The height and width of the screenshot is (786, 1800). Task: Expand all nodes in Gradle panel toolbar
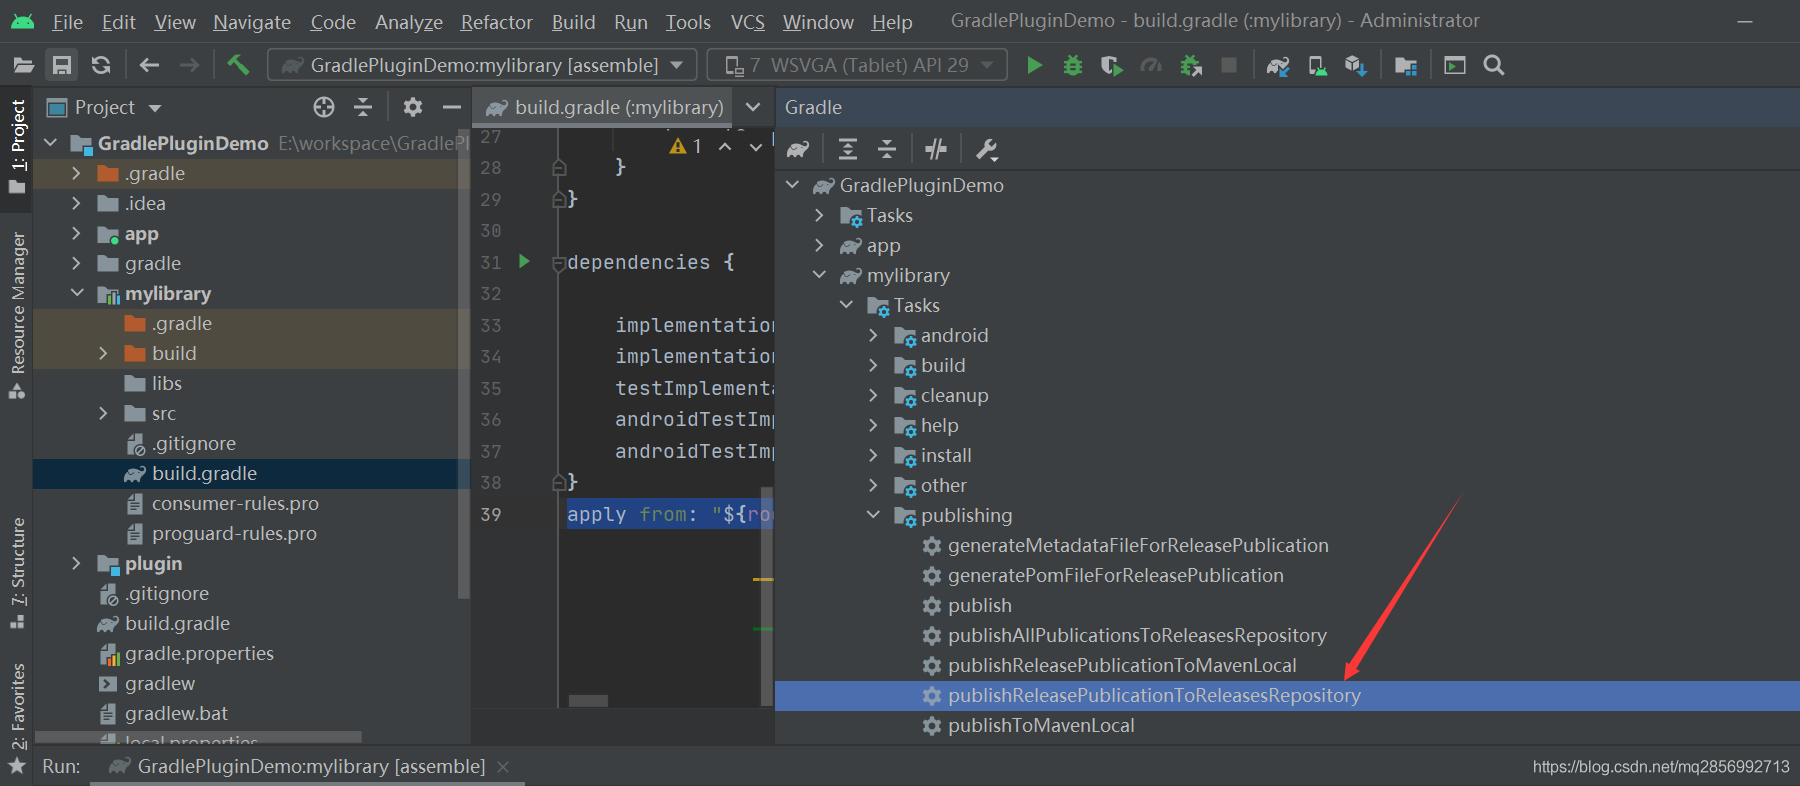point(848,150)
